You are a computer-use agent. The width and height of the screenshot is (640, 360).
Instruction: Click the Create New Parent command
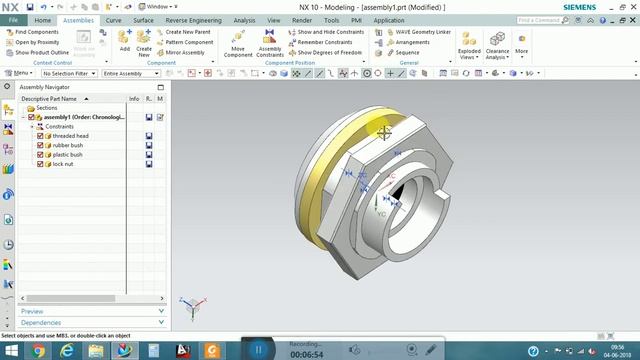pos(183,32)
